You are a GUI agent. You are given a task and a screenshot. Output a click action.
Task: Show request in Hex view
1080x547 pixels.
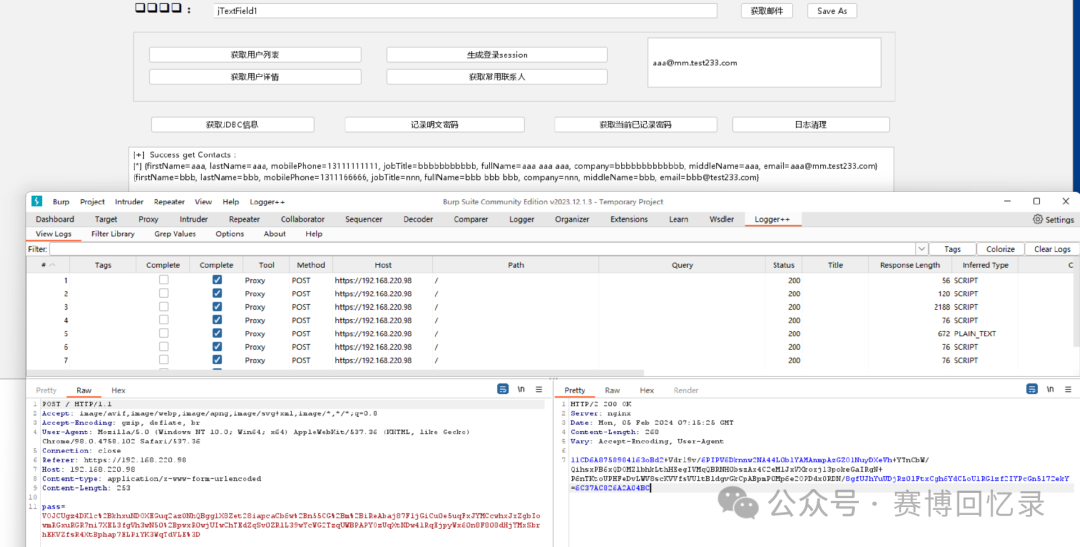click(x=118, y=390)
